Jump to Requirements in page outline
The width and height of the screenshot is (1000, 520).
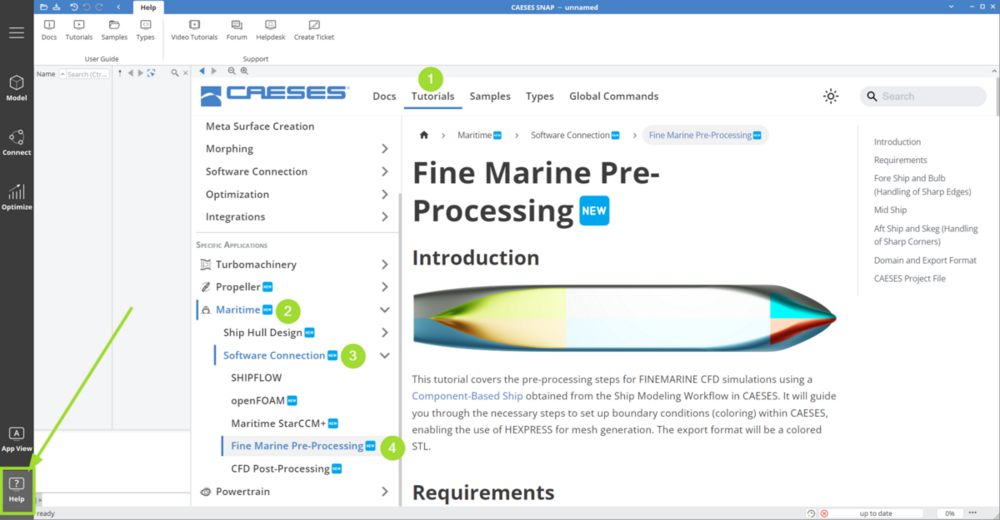click(x=900, y=160)
